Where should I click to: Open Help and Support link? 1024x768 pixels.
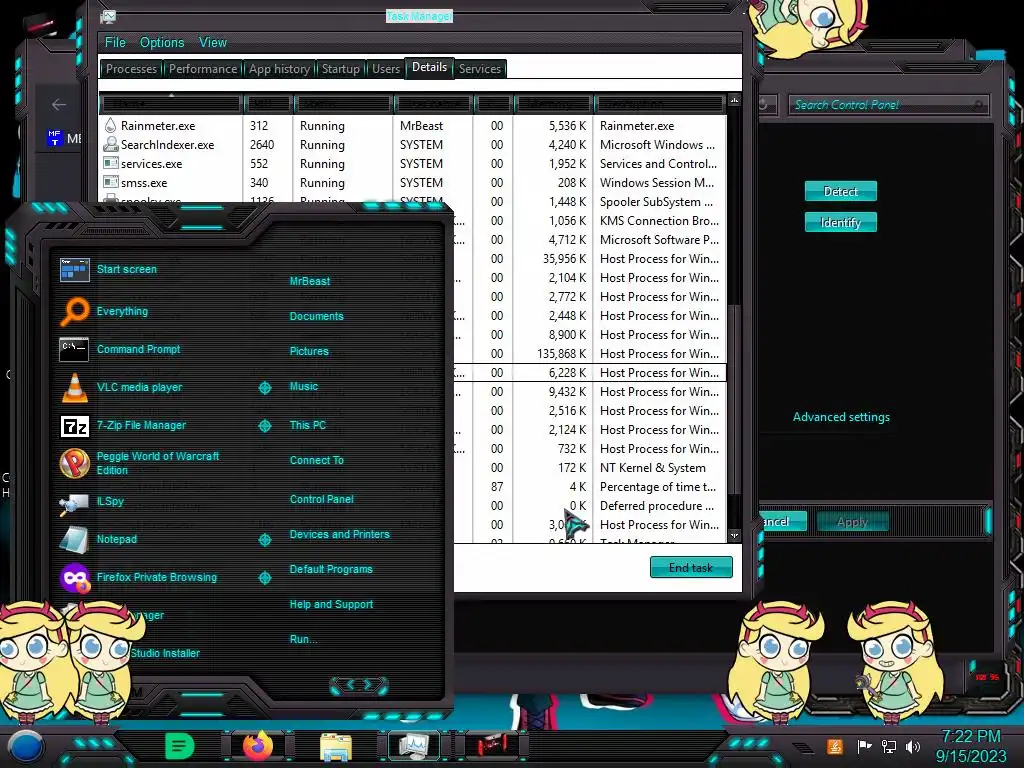331,605
